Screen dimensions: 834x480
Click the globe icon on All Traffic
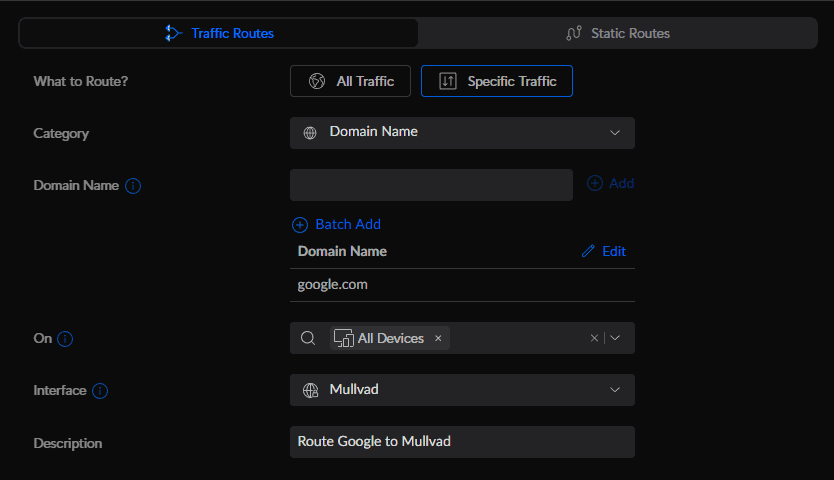tap(317, 81)
